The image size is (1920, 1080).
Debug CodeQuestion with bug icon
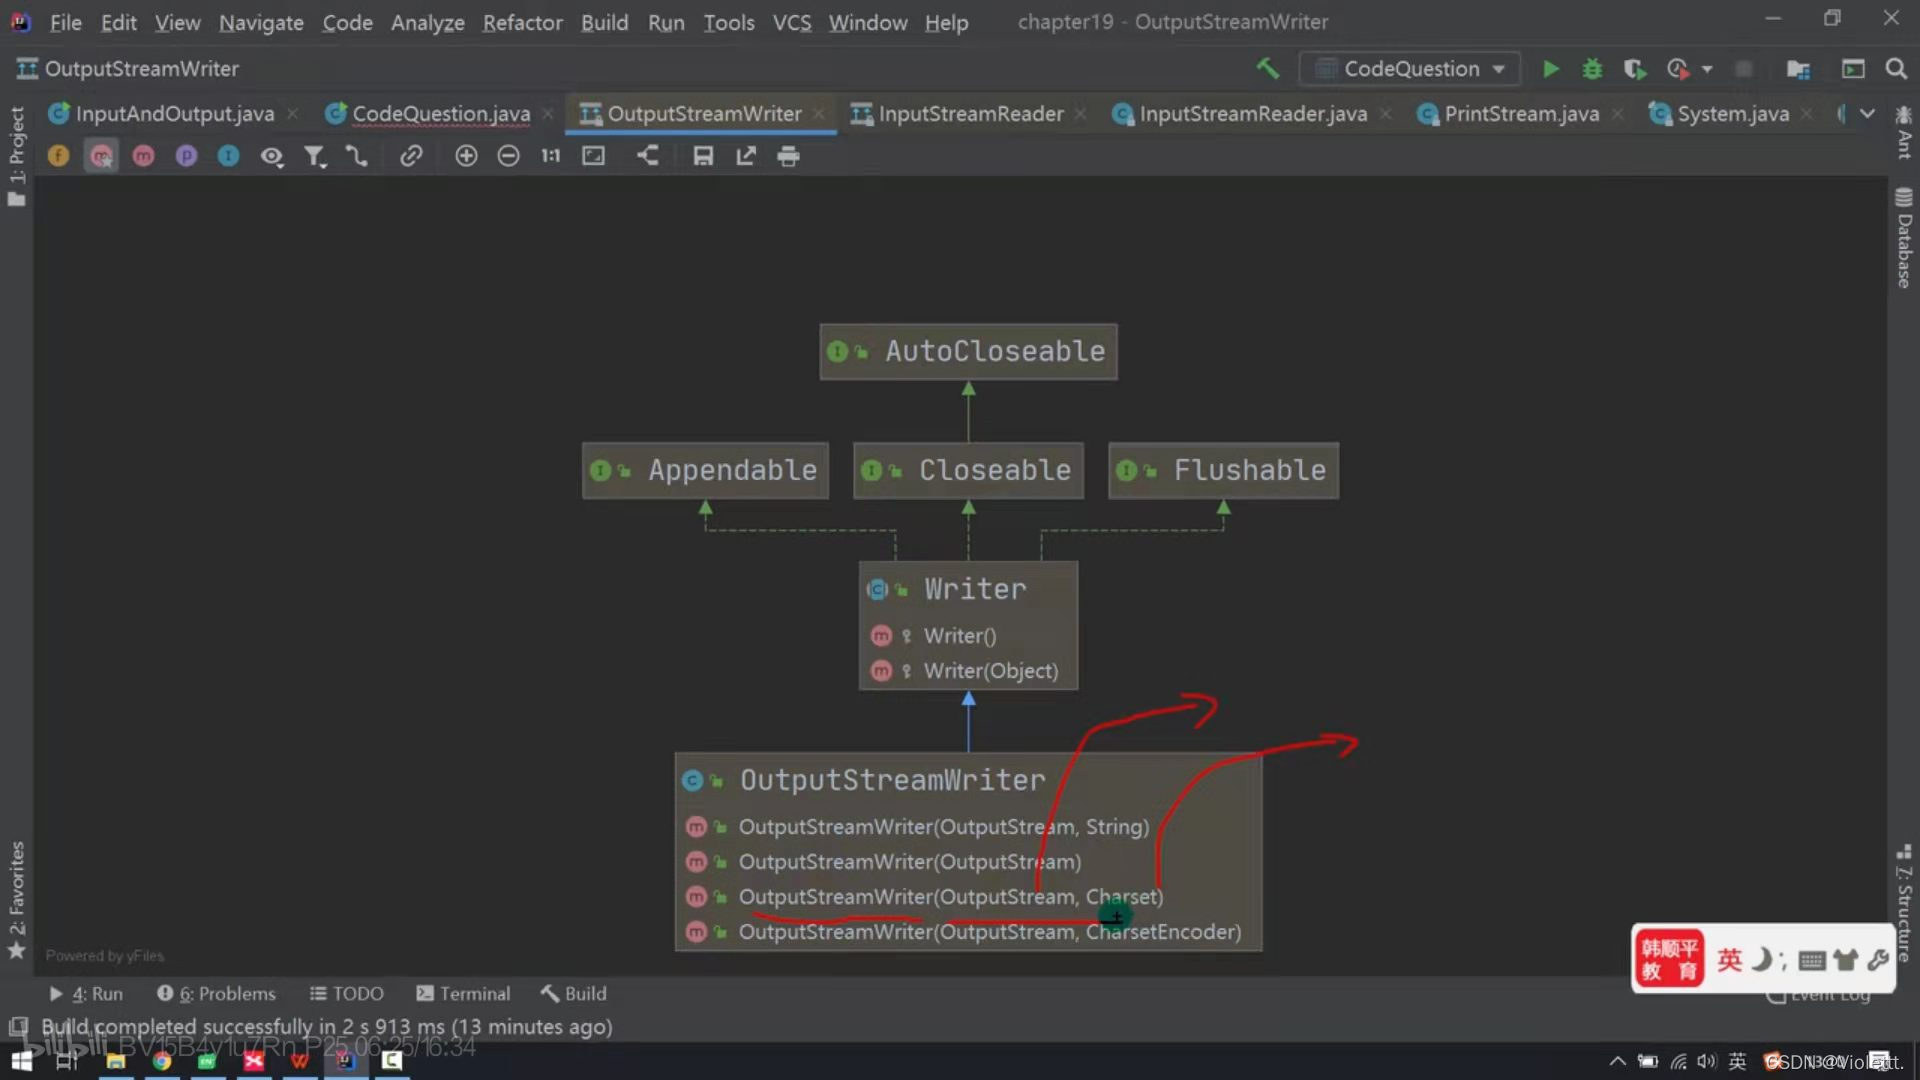1592,68
